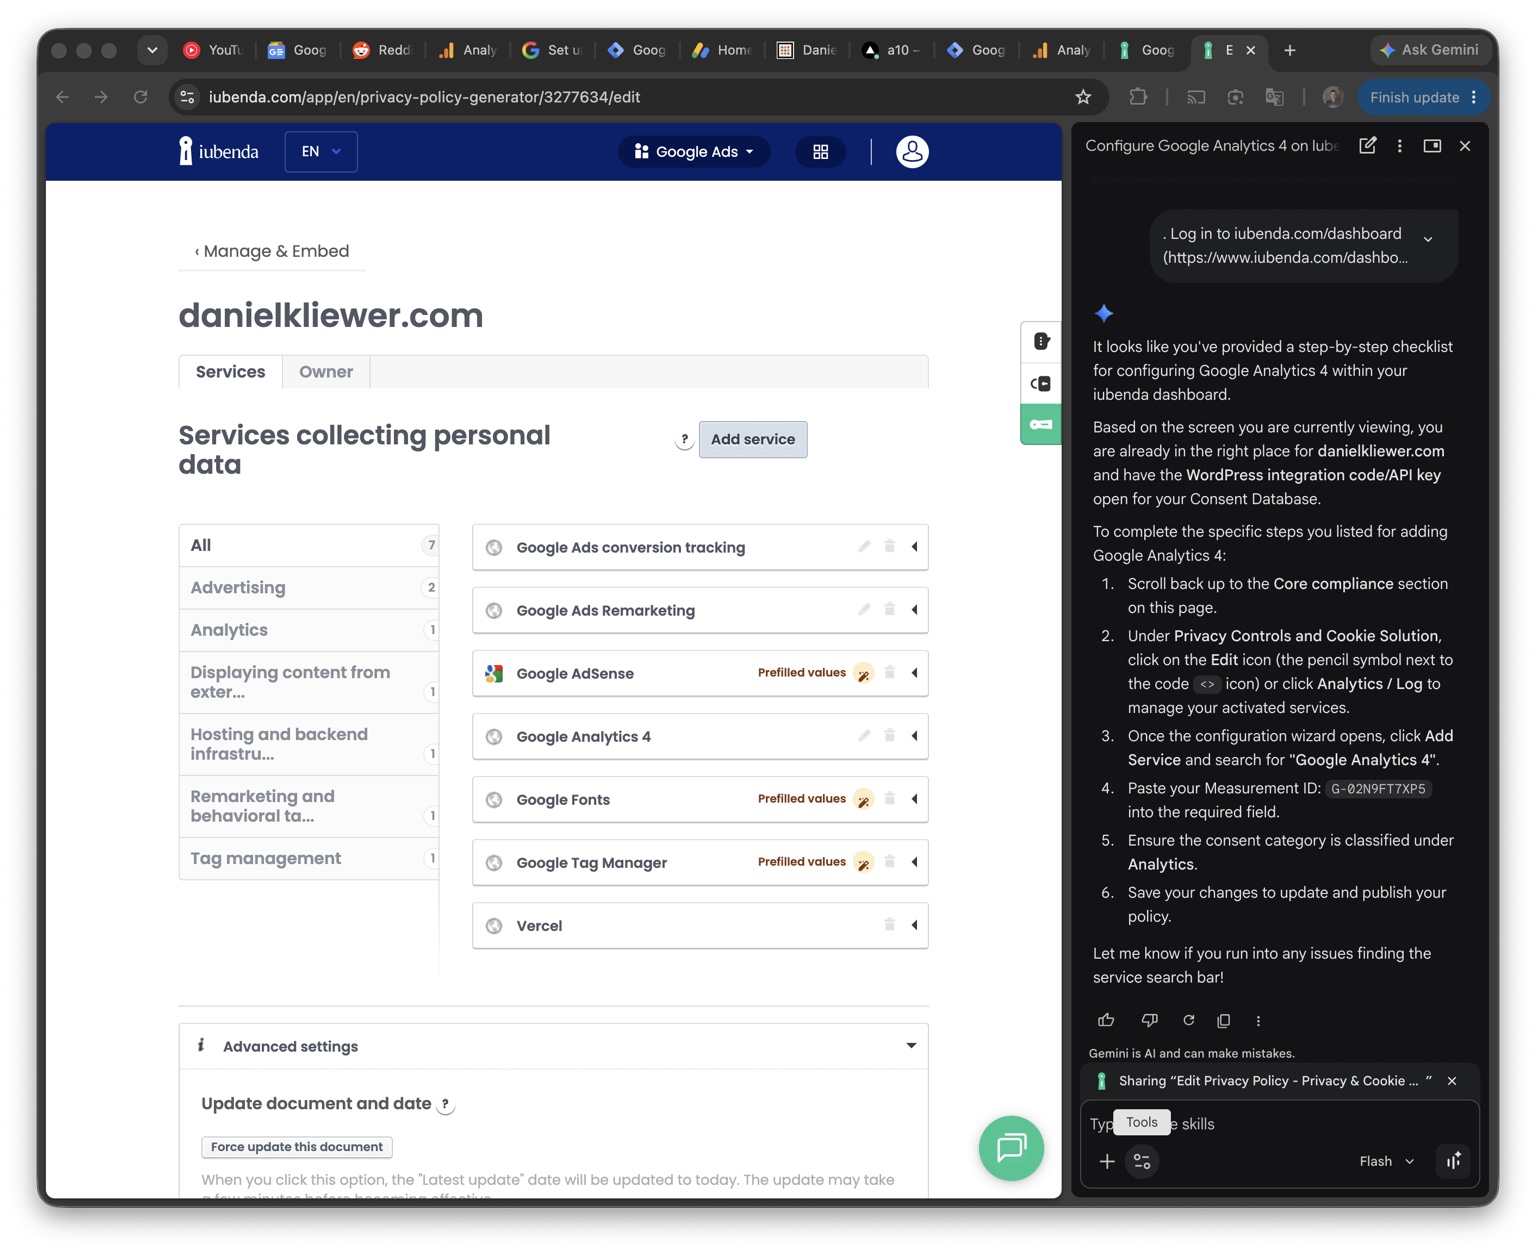Image resolution: width=1536 pixels, height=1253 pixels.
Task: Open the iubenda apps grid icon
Action: 820,152
